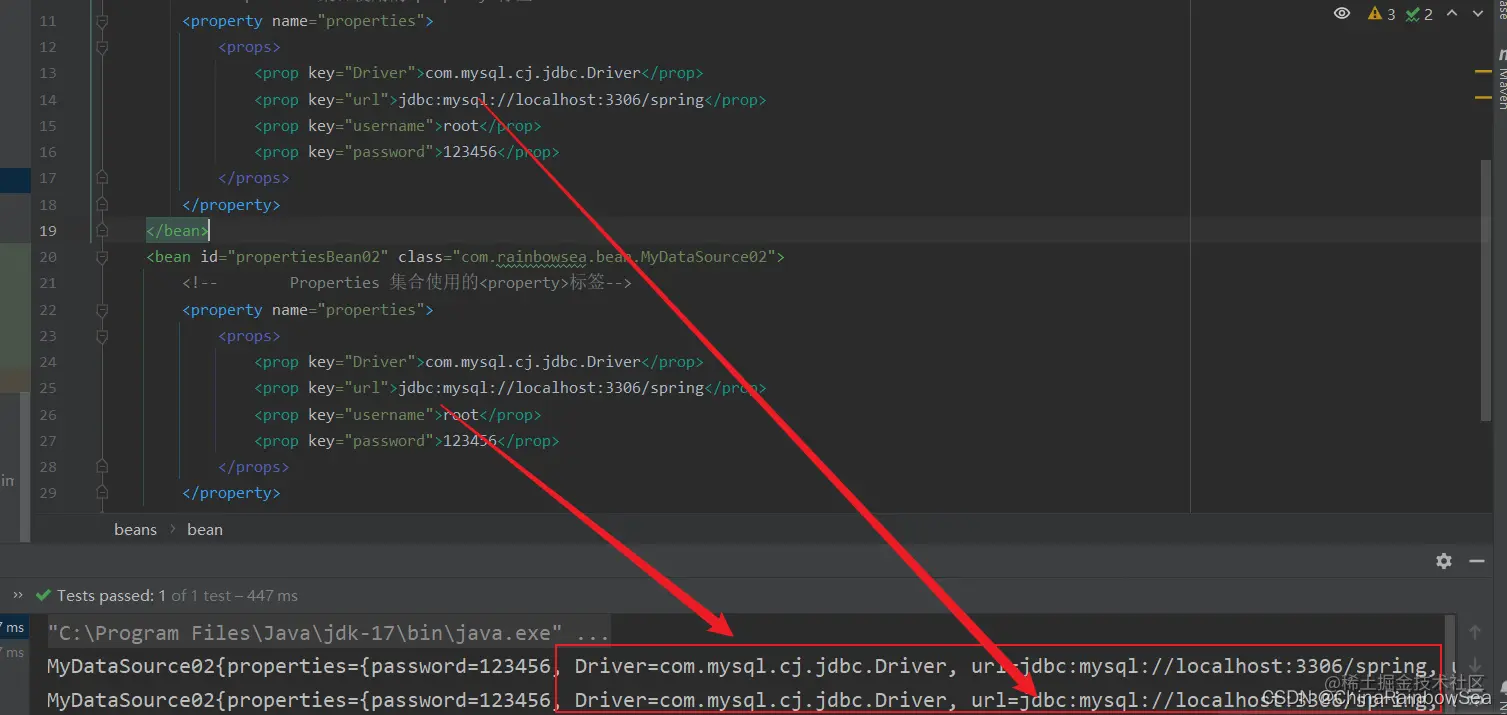Click closing </props> tag on line 28
This screenshot has width=1507, height=715.
(x=254, y=467)
